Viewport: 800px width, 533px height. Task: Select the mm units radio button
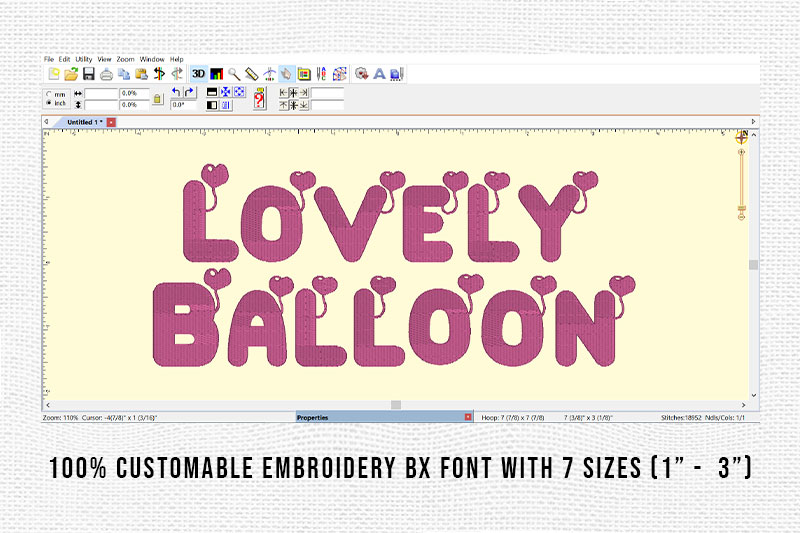click(49, 94)
